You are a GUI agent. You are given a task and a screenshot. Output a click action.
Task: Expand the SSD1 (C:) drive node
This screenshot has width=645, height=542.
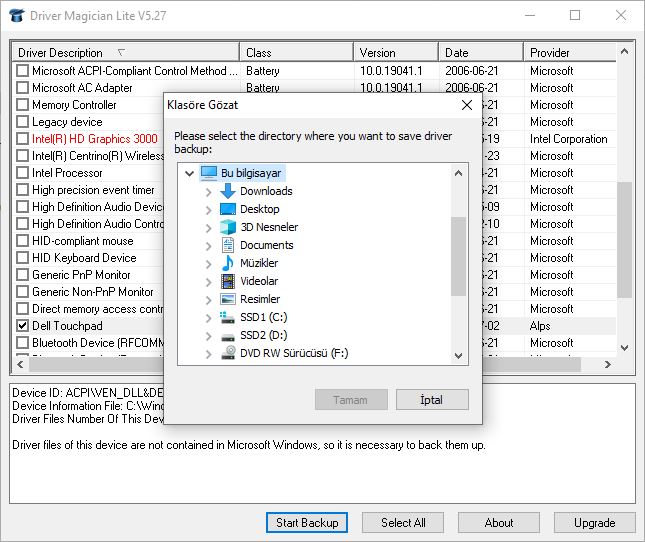click(x=209, y=318)
